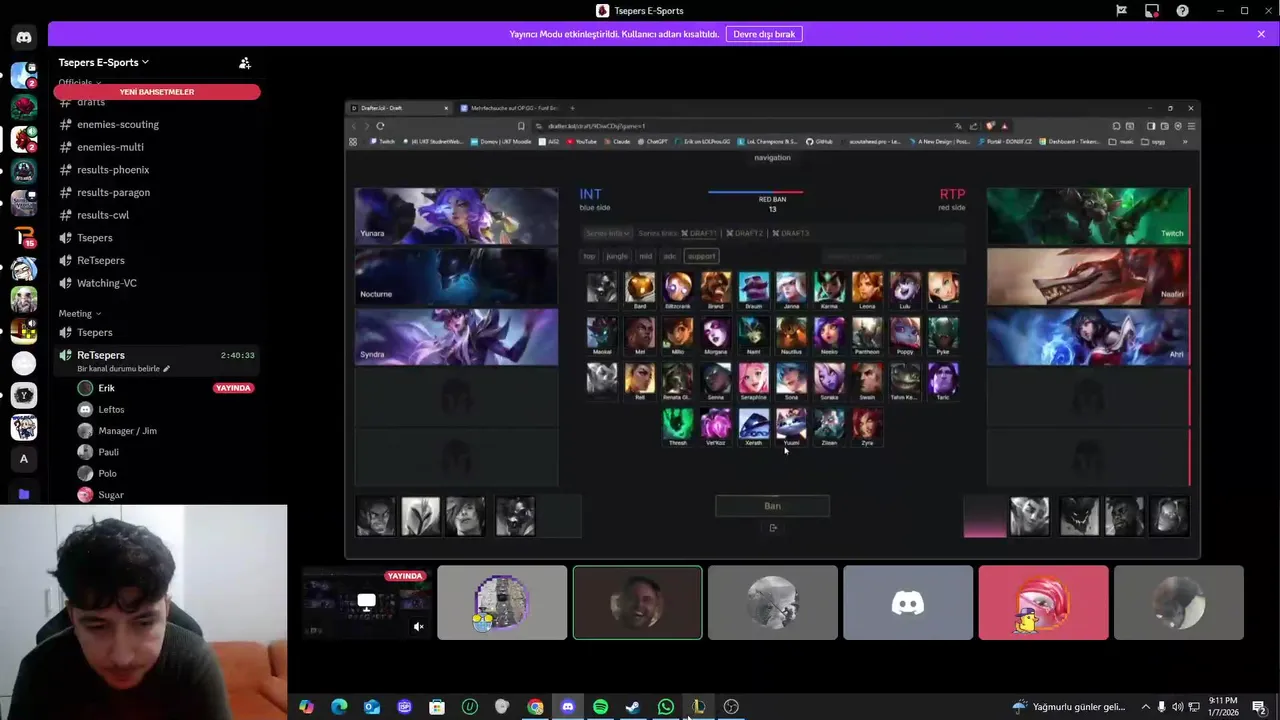Open the enemies-scouting text channel
The image size is (1280, 720).
click(x=118, y=124)
